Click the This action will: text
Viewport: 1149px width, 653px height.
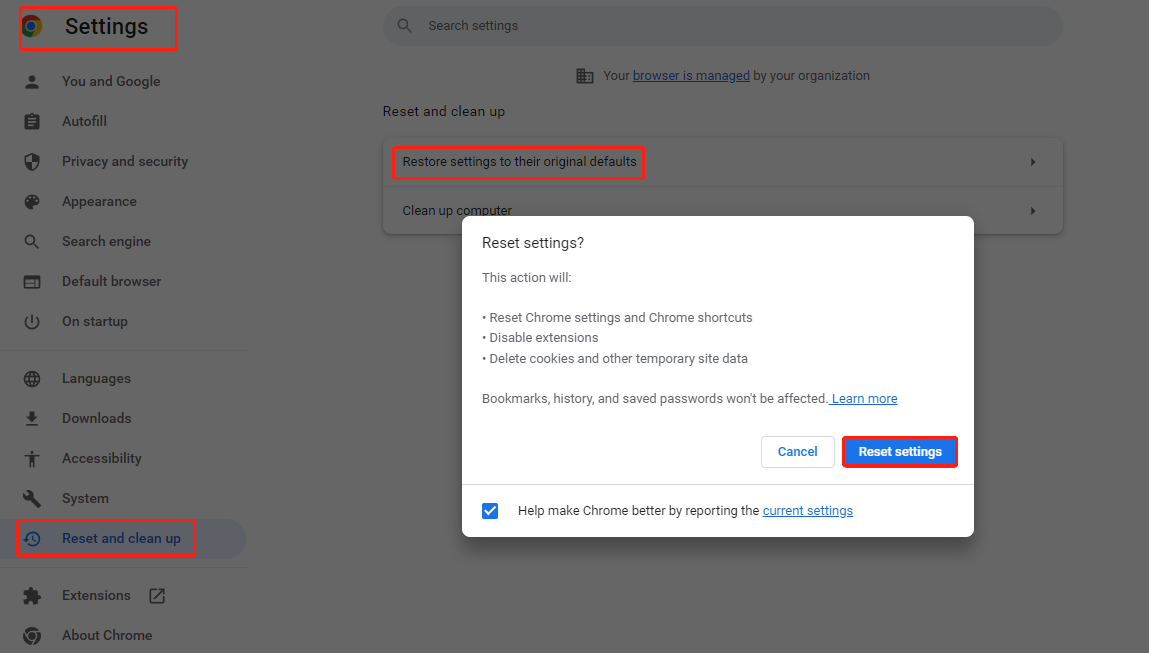click(x=526, y=278)
